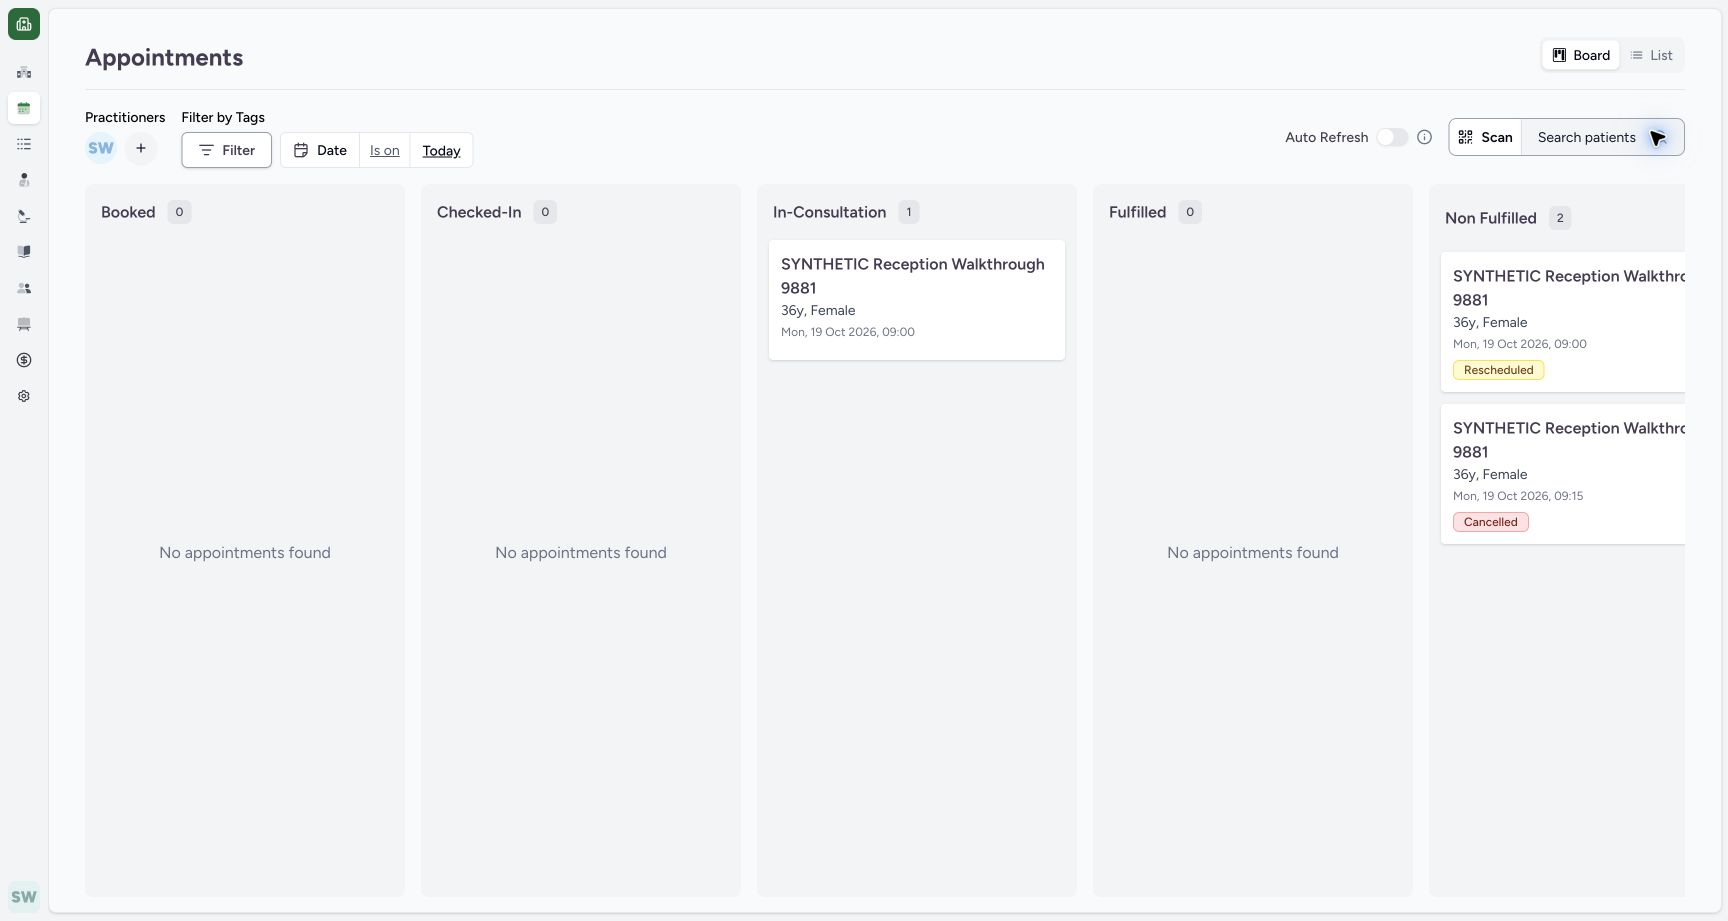Click the Appointments page title
1728x921 pixels.
pyautogui.click(x=164, y=57)
